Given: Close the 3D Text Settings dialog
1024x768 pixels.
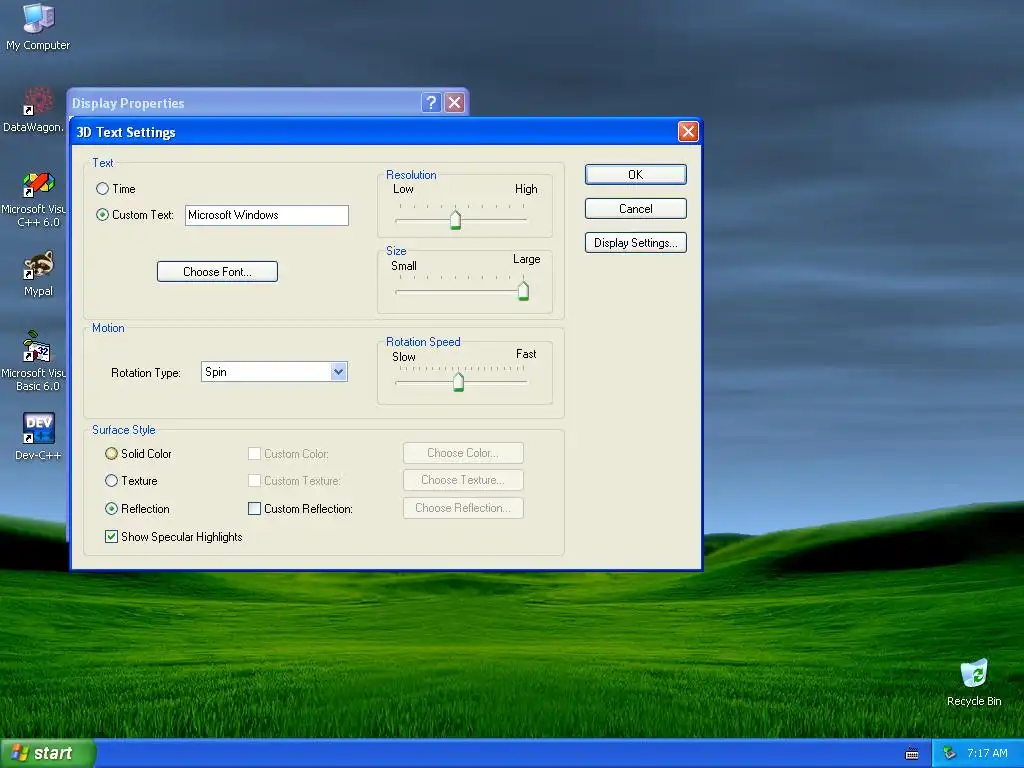Looking at the screenshot, I should pyautogui.click(x=688, y=131).
